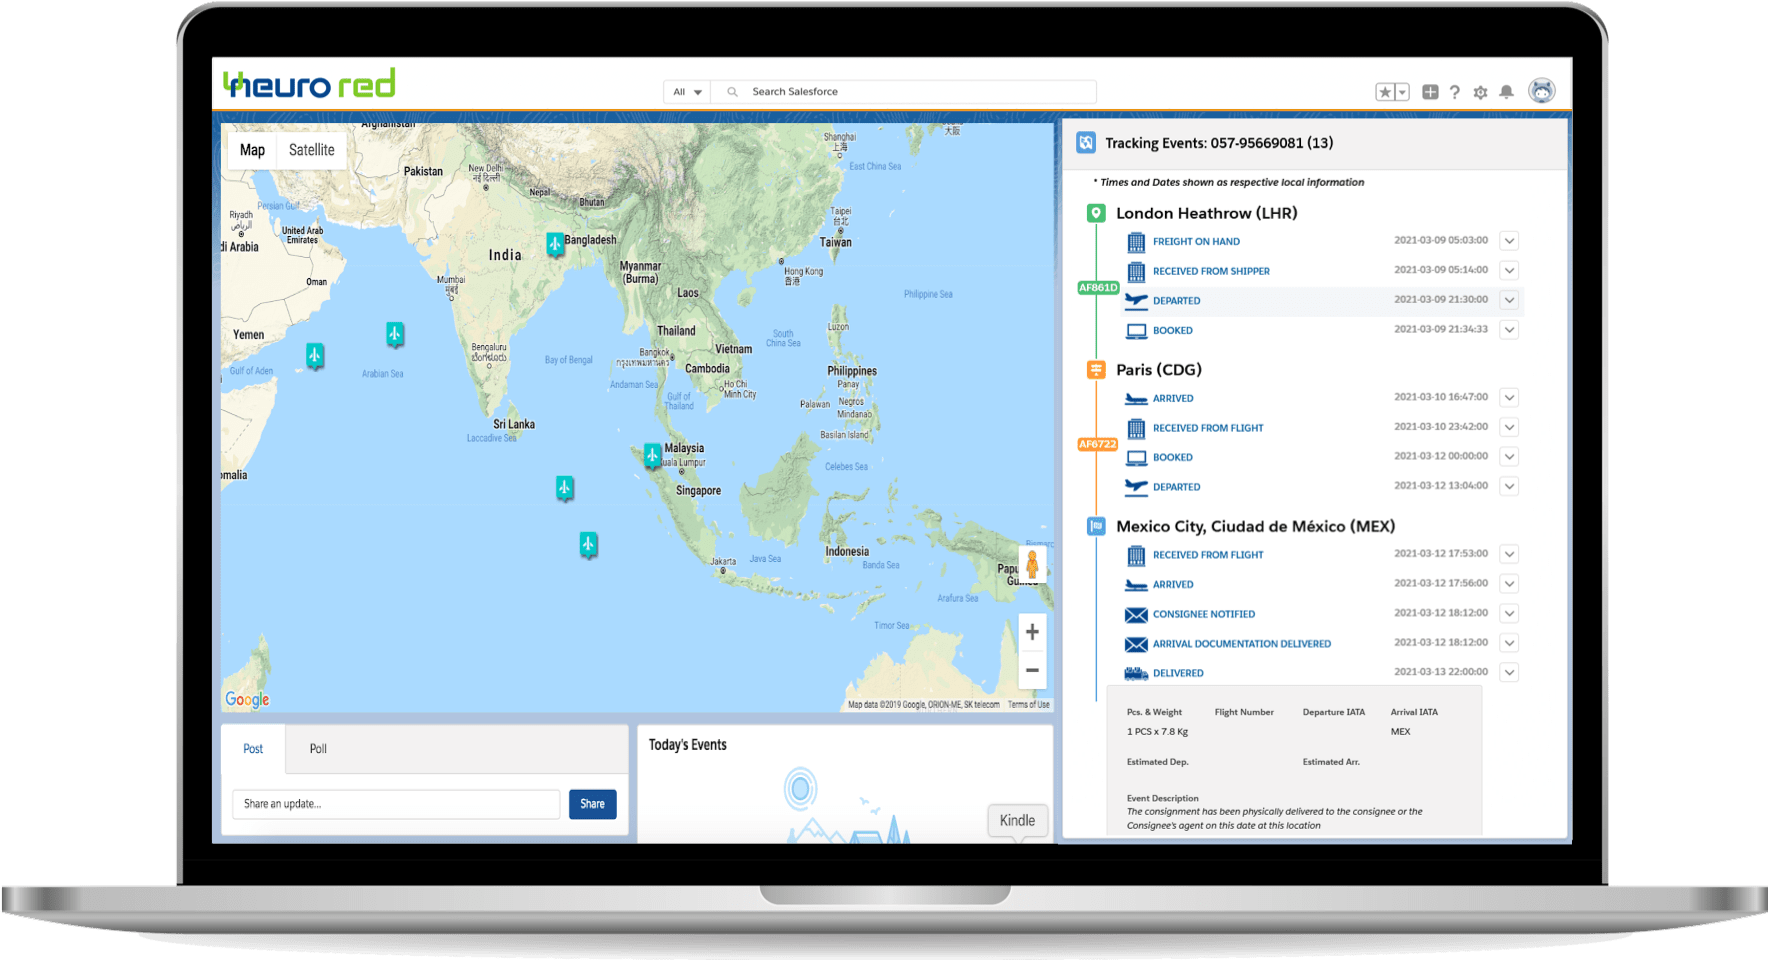The width and height of the screenshot is (1768, 960).
Task: Click the Mexico City destination flag icon
Action: click(x=1096, y=526)
